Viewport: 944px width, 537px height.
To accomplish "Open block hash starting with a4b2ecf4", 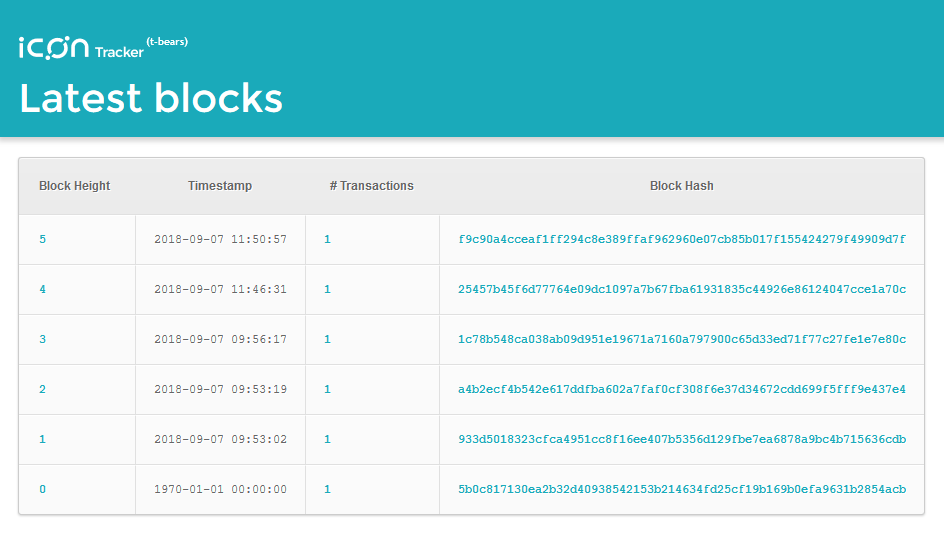I will (682, 390).
